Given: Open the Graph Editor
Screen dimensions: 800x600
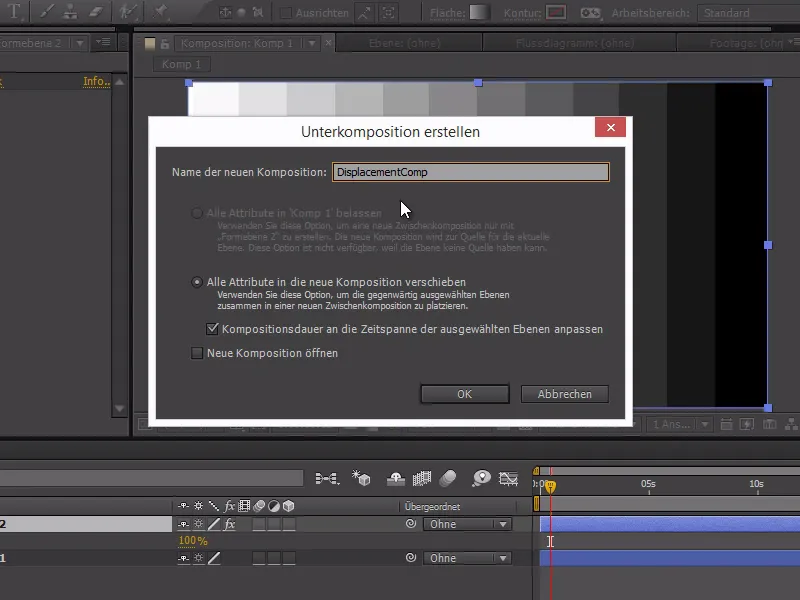Looking at the screenshot, I should point(511,479).
